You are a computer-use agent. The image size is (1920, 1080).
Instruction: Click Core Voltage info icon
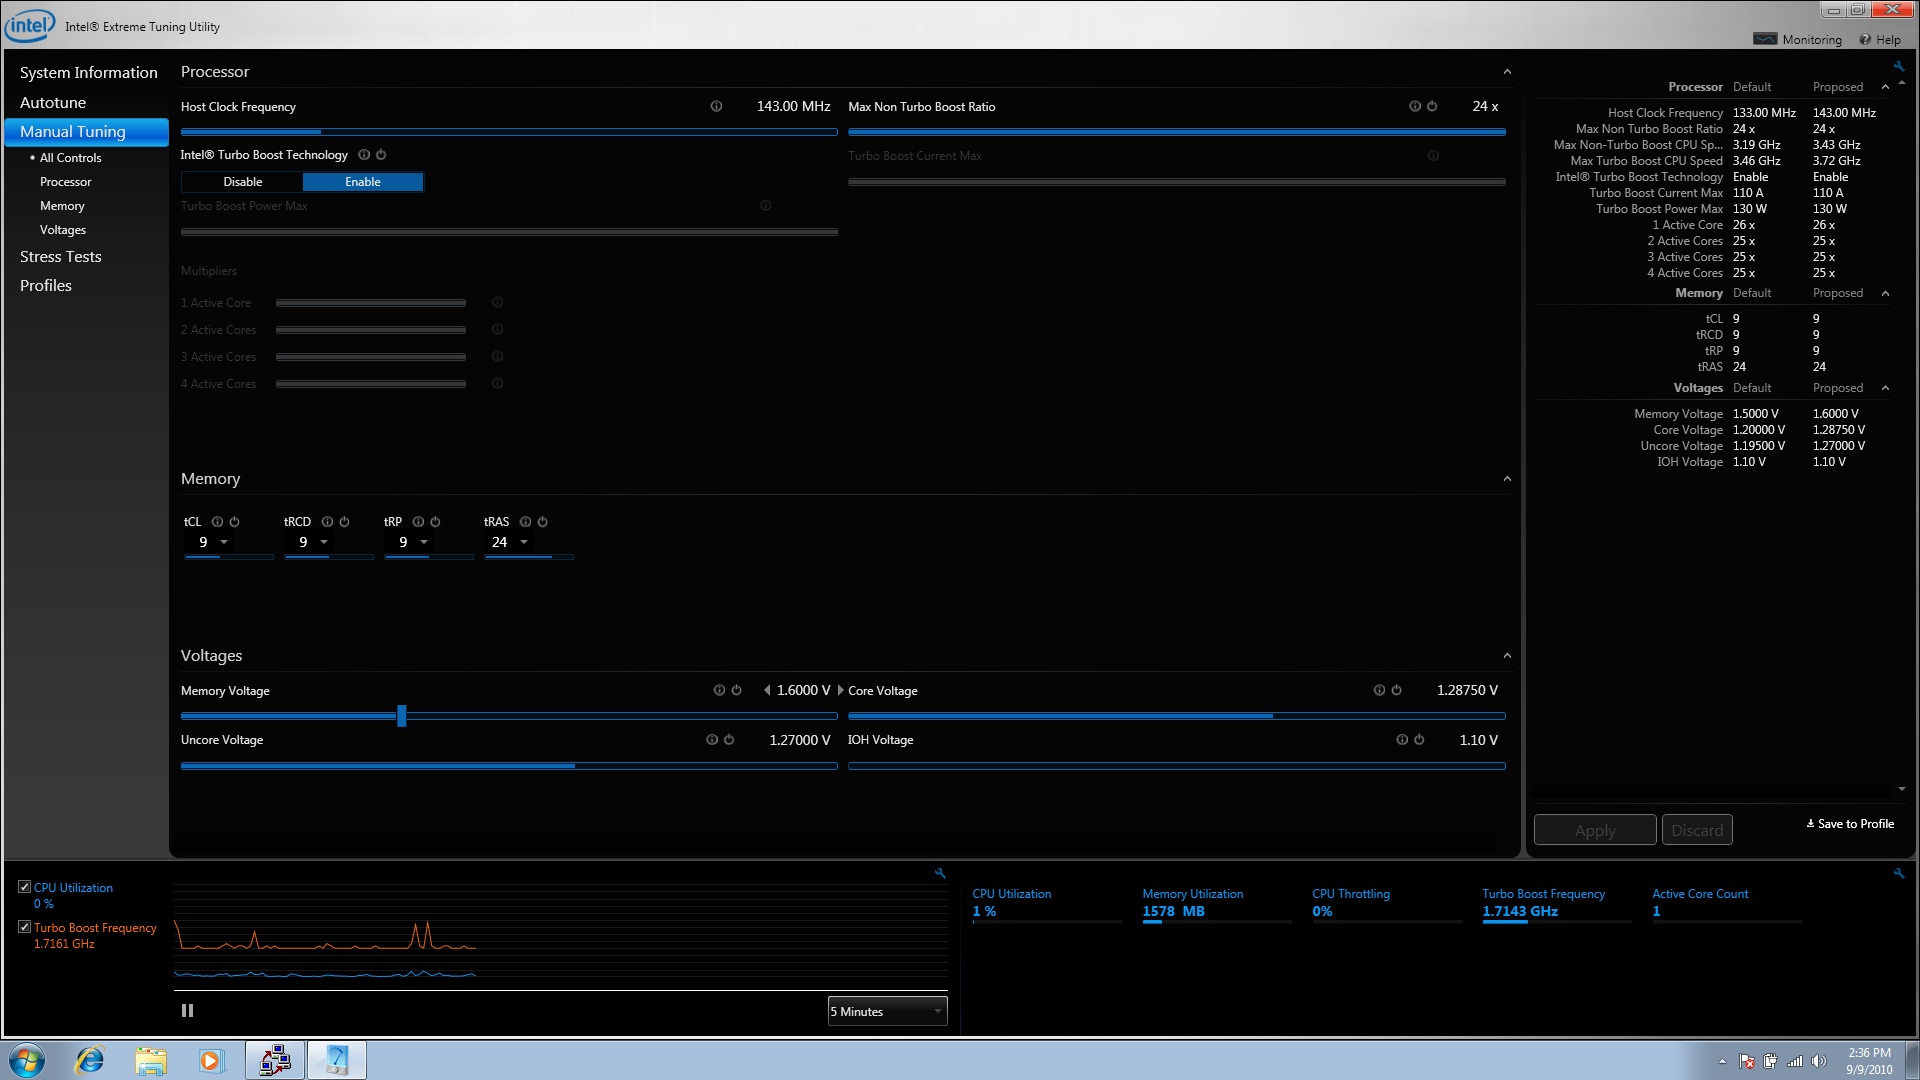coord(1379,690)
